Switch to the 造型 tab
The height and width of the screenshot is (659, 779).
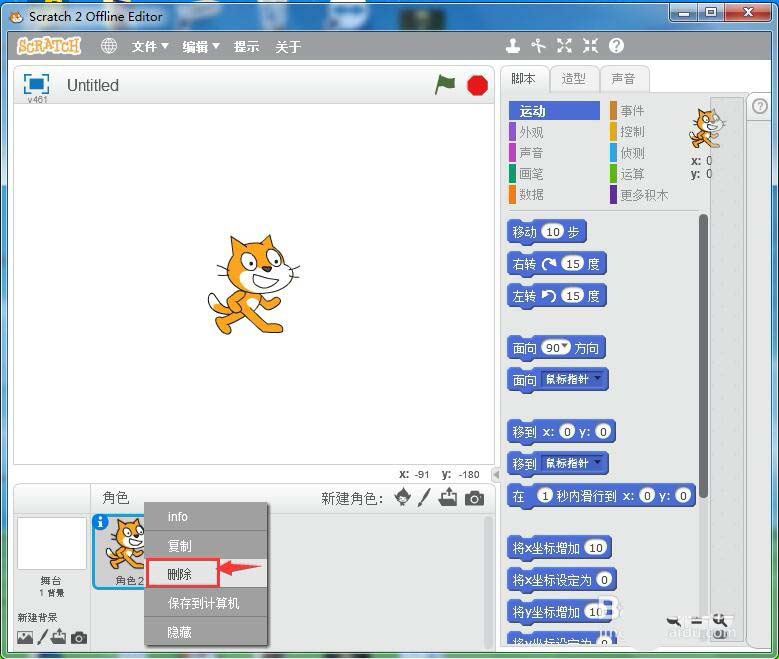pos(574,79)
